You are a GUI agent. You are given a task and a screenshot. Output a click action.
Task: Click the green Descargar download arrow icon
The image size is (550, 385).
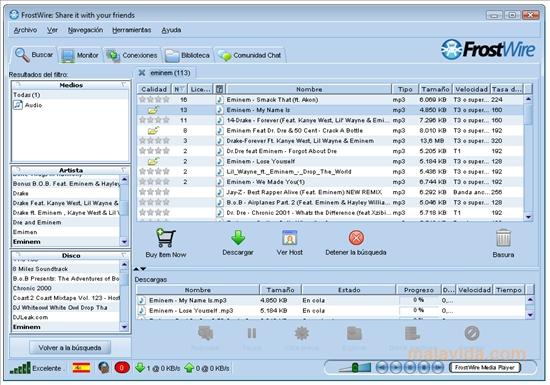click(238, 238)
